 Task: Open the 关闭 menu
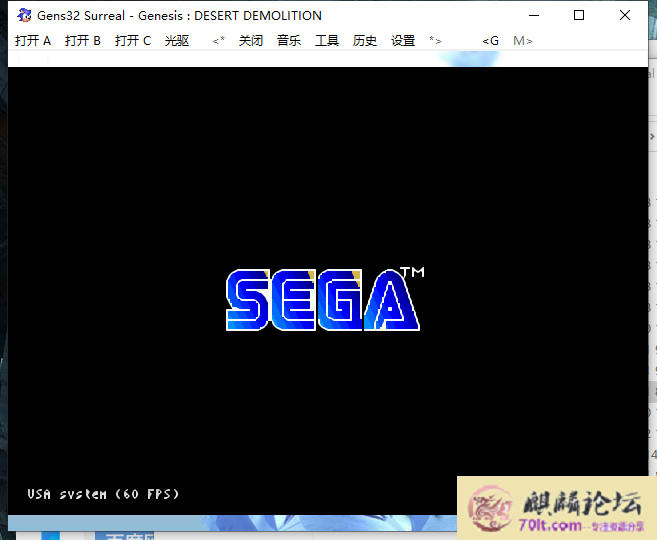pyautogui.click(x=251, y=41)
